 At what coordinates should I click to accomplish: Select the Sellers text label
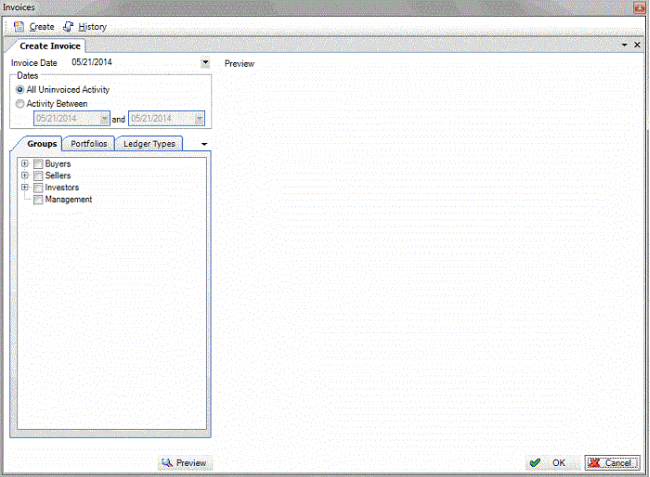tap(58, 176)
